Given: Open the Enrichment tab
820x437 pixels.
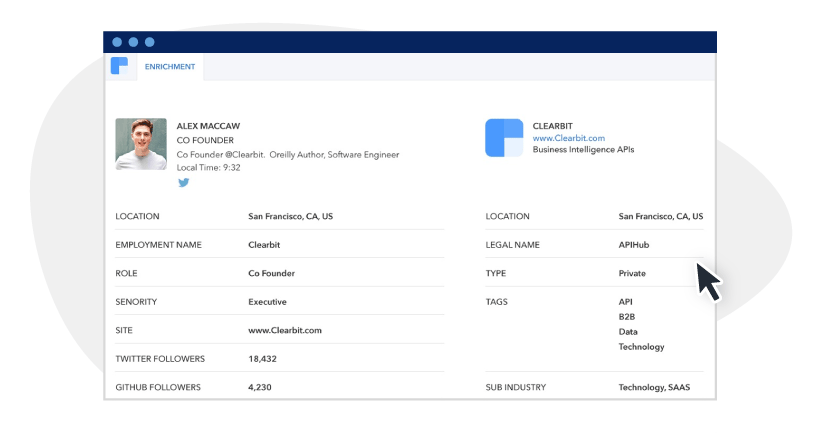Looking at the screenshot, I should 169,67.
